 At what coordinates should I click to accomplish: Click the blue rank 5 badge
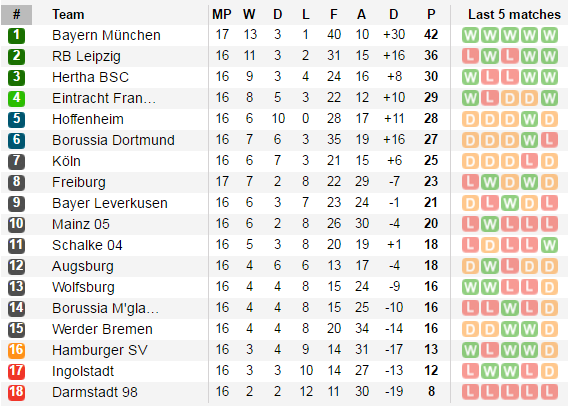pyautogui.click(x=16, y=120)
